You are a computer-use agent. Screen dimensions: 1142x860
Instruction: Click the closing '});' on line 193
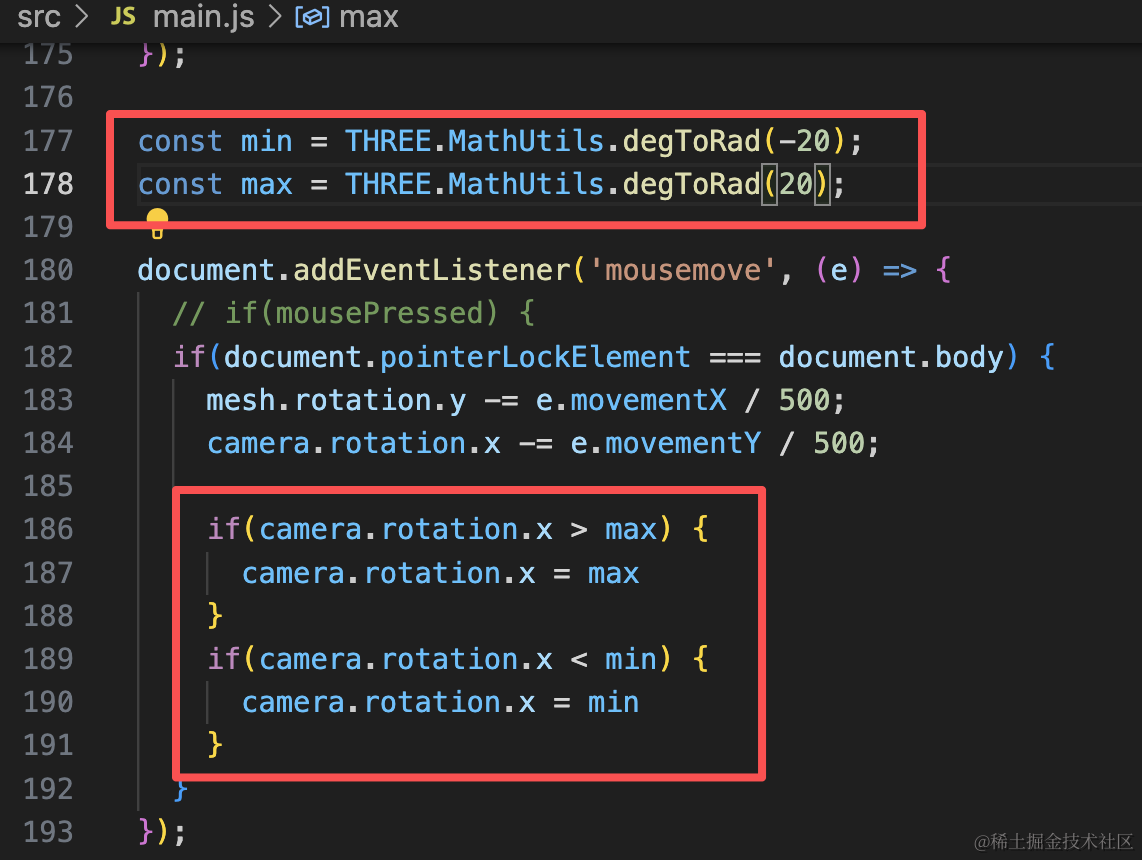click(162, 832)
